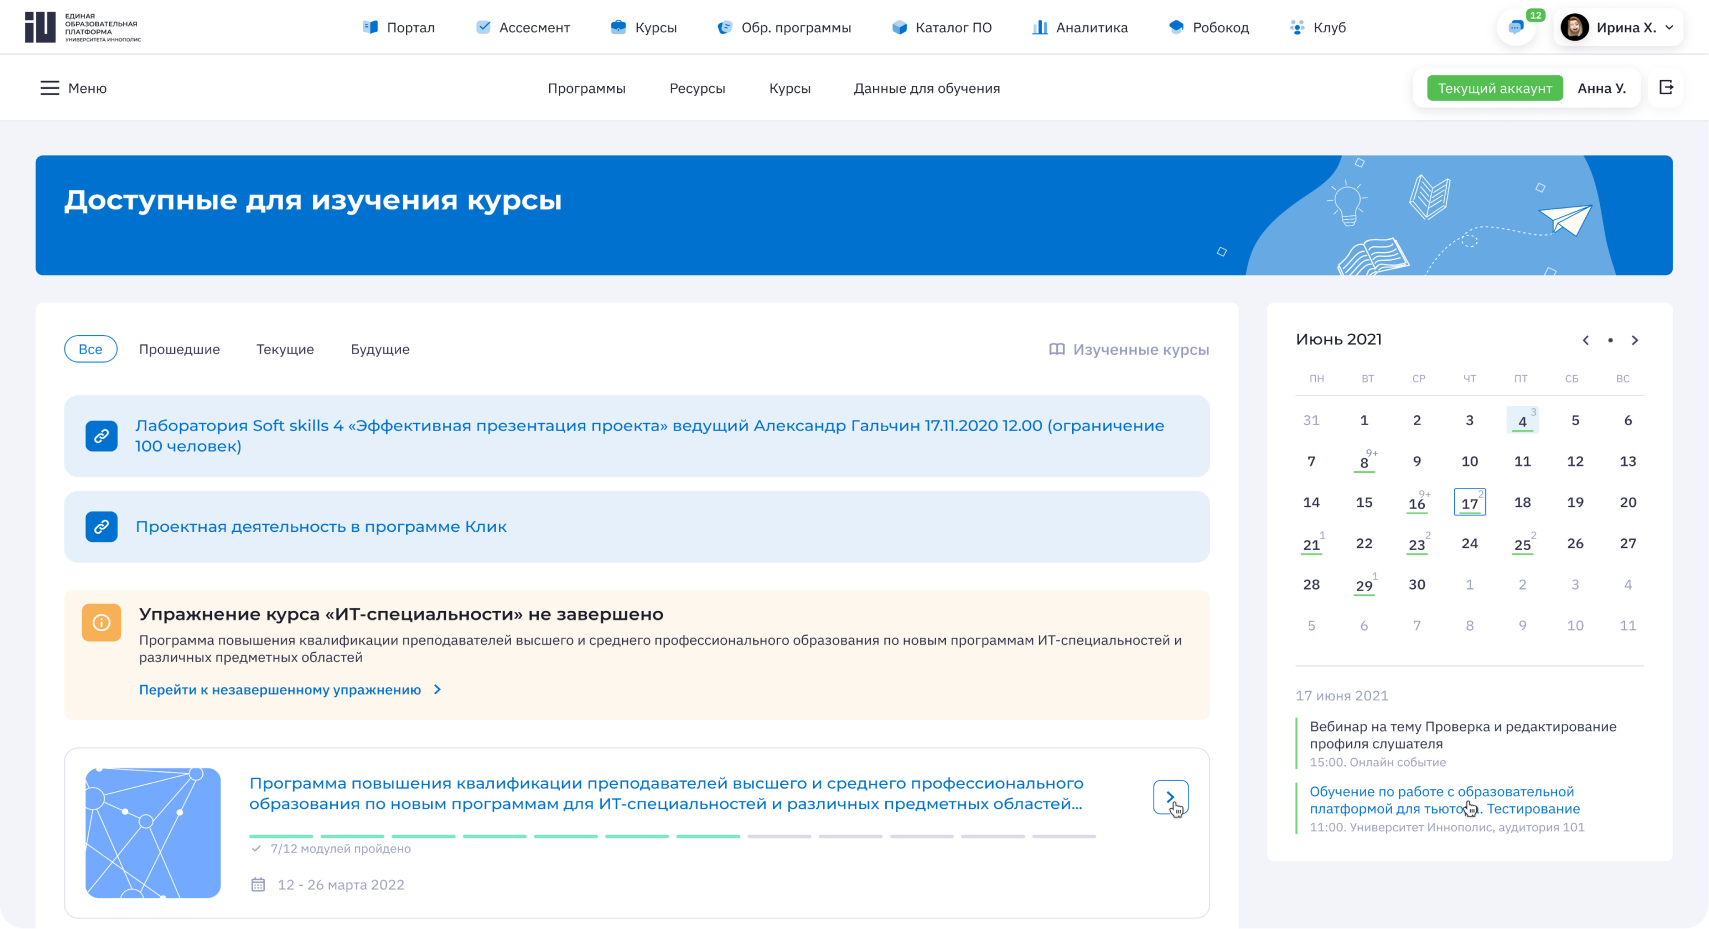Click the Июнь 2021 calendar heading
Screen dimensions: 1709x929
click(1339, 339)
